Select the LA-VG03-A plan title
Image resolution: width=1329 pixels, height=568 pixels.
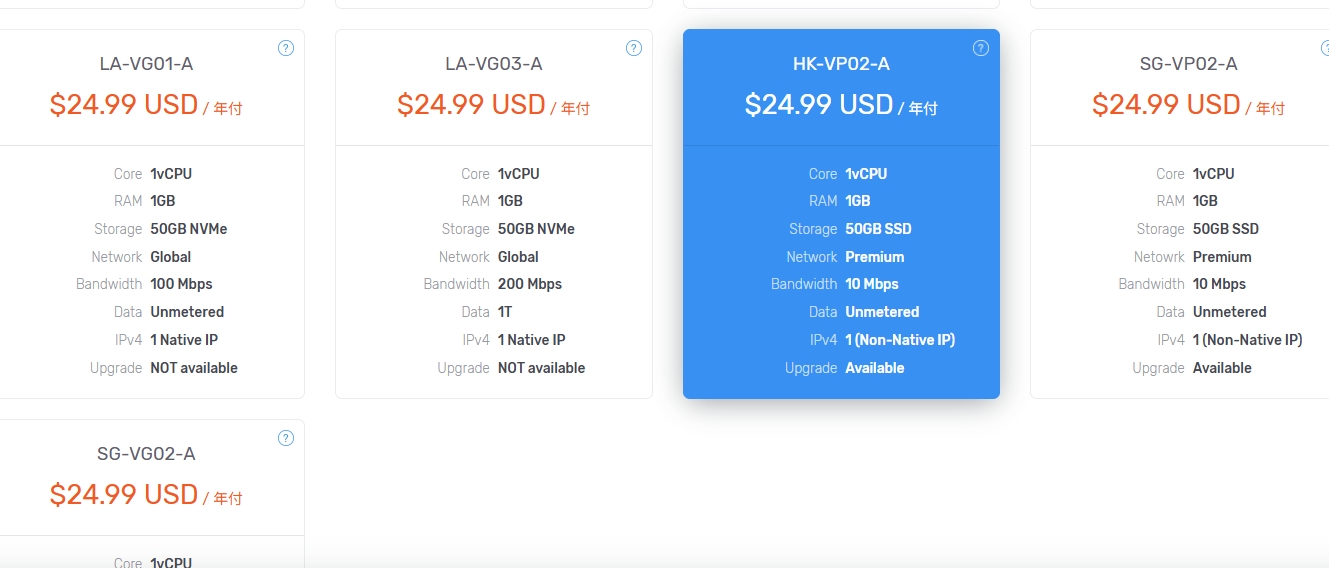coord(494,64)
